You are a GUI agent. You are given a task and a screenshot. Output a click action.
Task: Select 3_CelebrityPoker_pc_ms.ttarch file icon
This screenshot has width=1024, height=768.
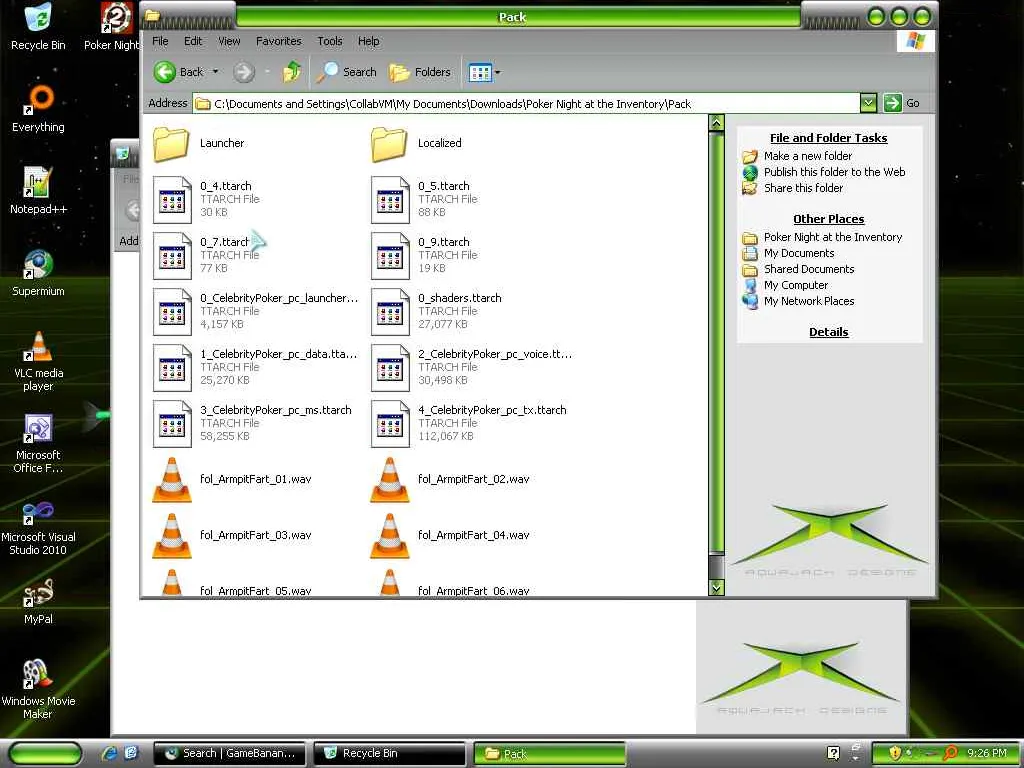(172, 424)
